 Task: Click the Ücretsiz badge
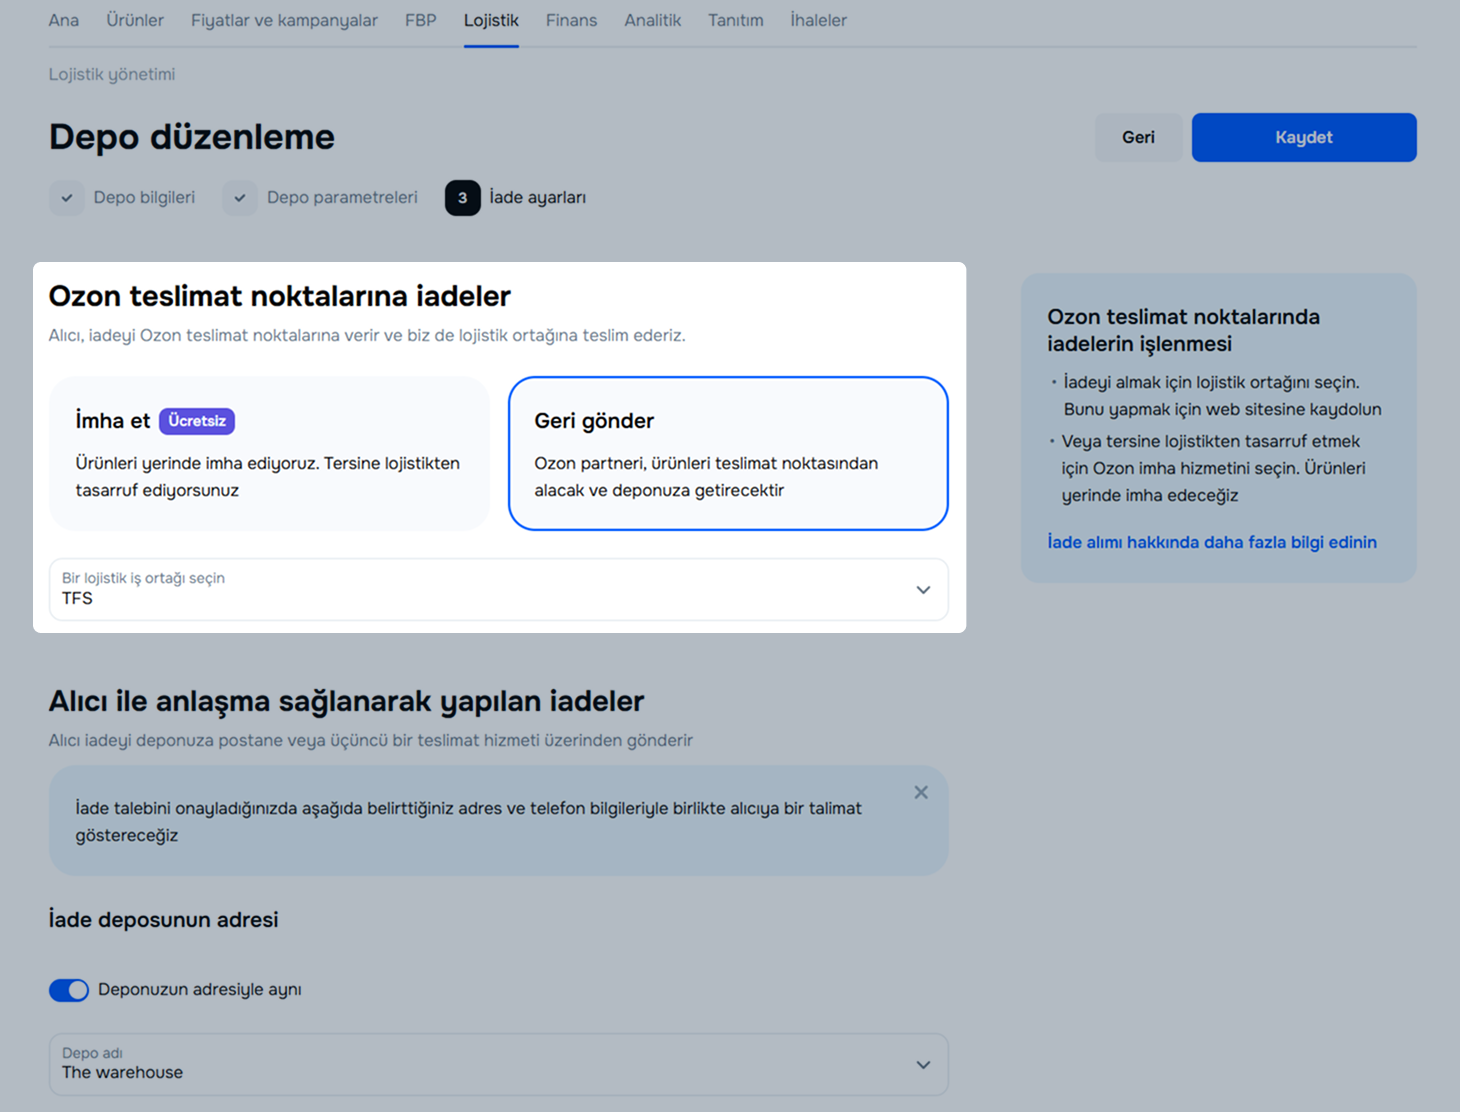(197, 421)
